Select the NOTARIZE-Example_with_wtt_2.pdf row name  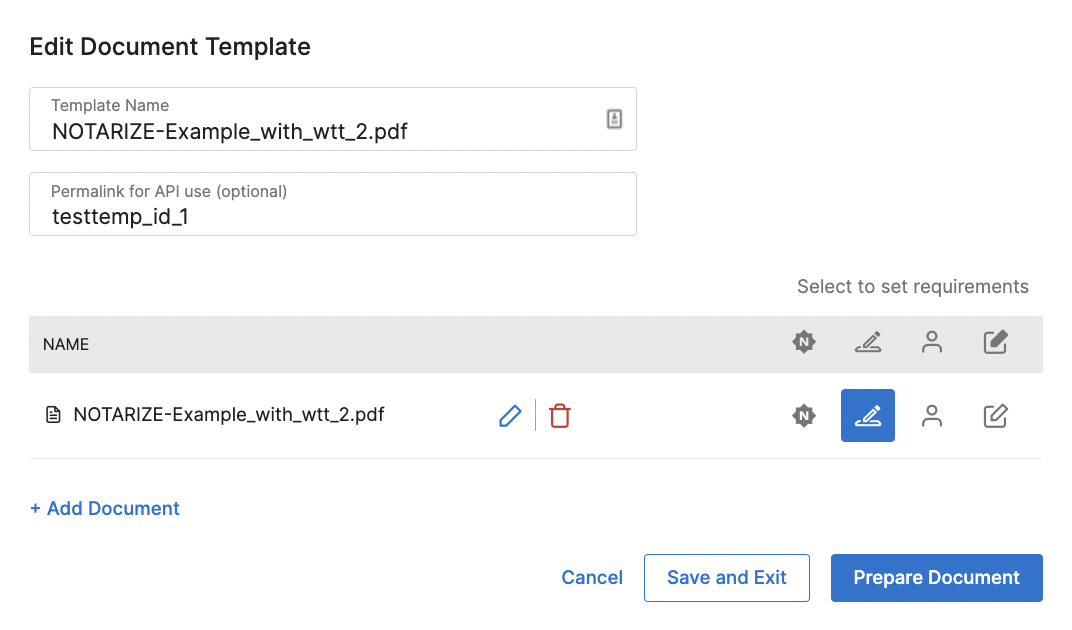pos(229,415)
